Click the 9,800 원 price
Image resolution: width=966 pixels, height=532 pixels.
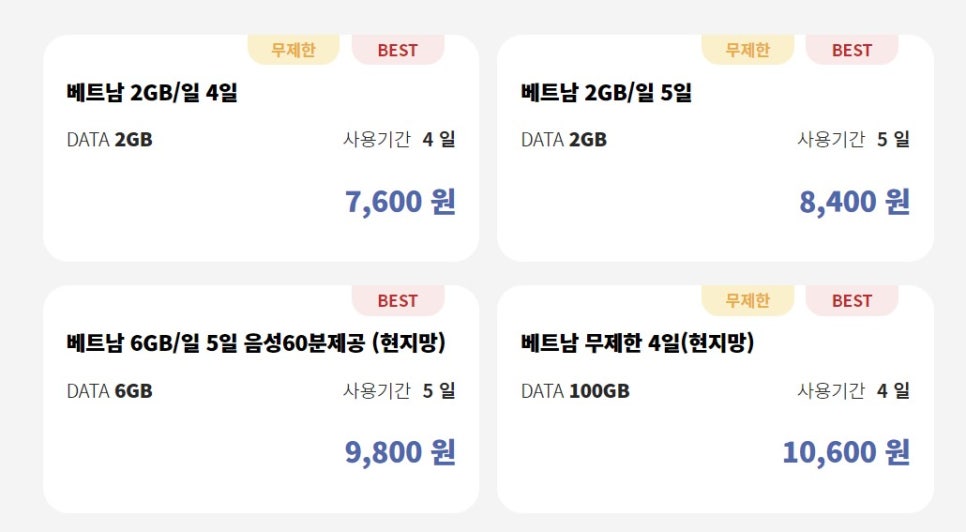coord(400,452)
